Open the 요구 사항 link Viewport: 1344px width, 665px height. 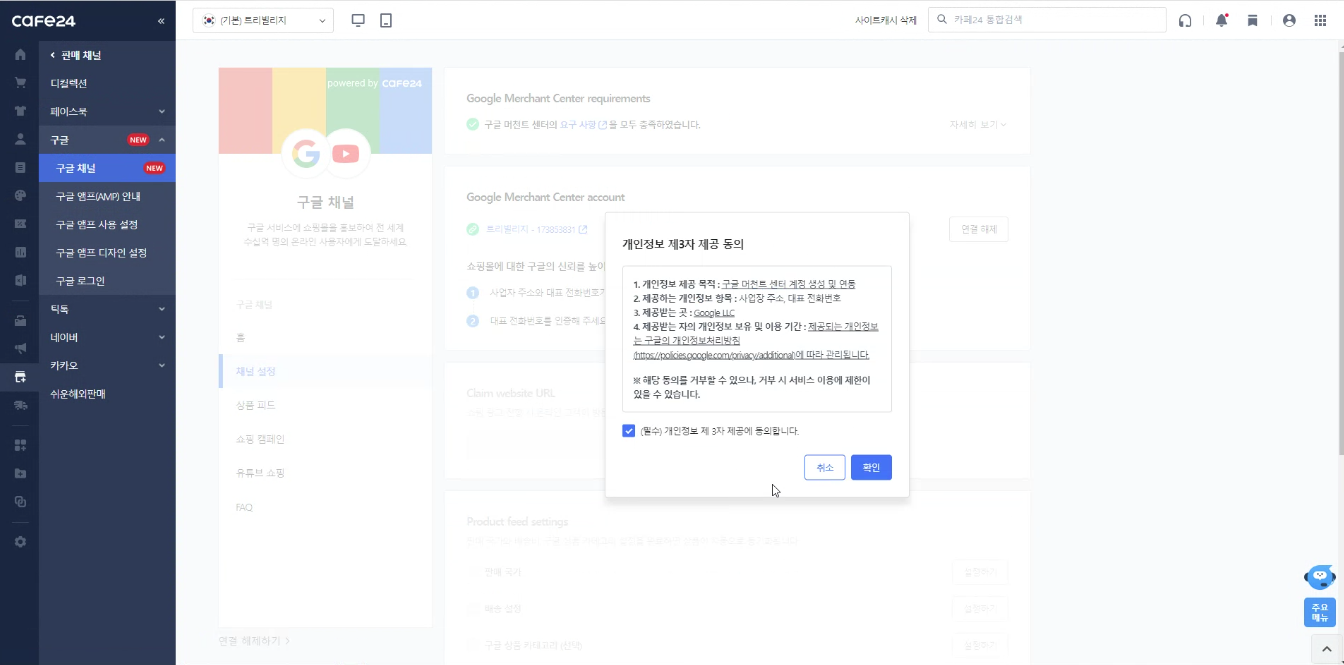(x=577, y=125)
